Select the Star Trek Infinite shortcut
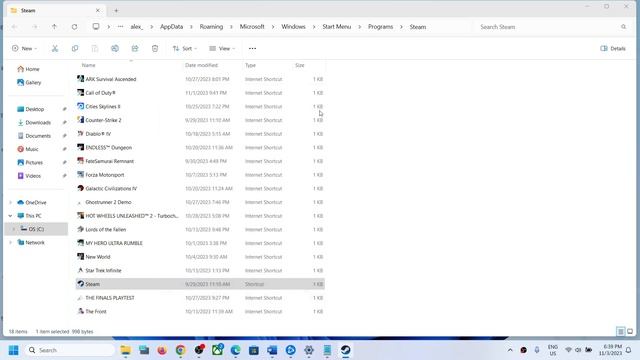The height and width of the screenshot is (360, 640). click(200, 271)
